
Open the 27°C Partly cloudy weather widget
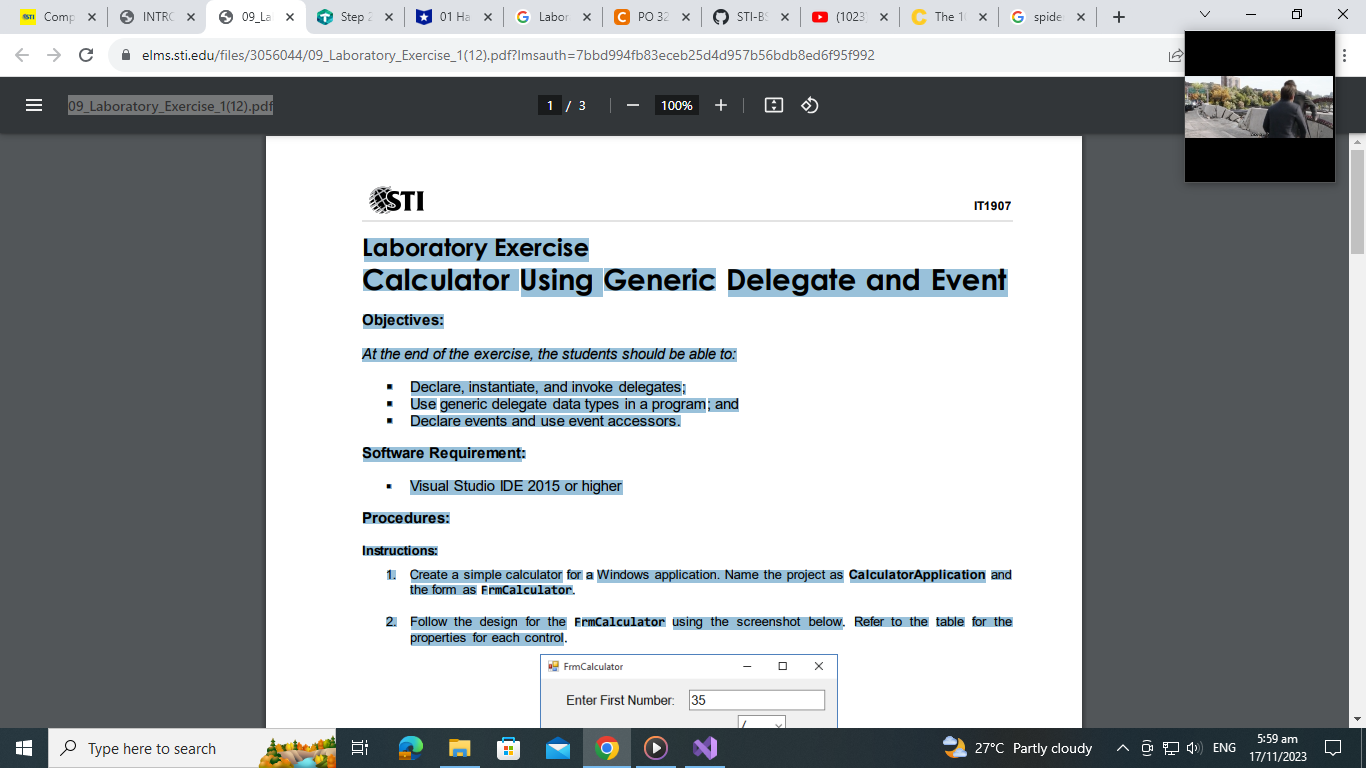point(1017,748)
